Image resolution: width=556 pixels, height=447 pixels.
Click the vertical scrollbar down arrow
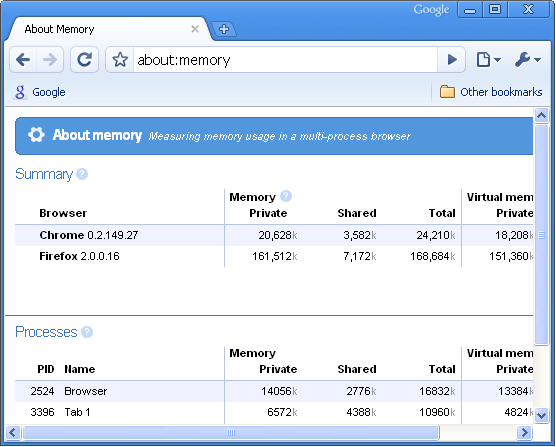tap(541, 415)
